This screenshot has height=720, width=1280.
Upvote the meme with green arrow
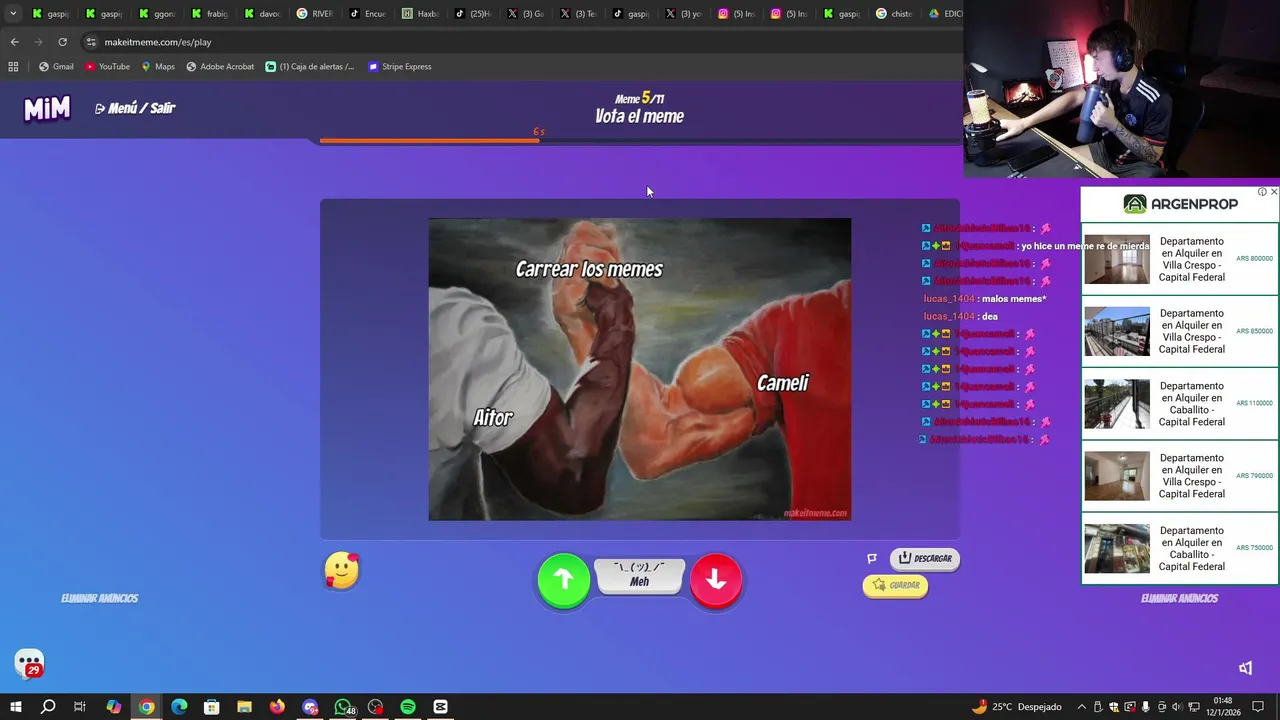click(564, 579)
